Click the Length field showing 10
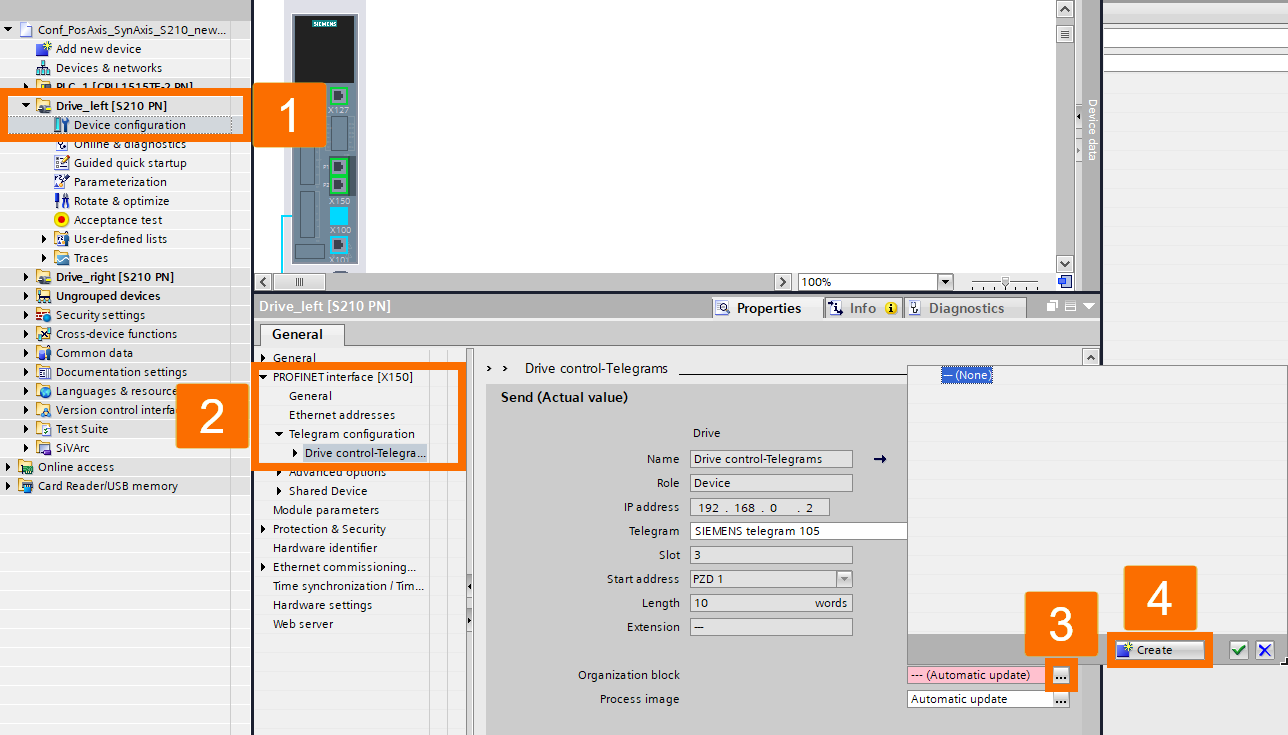This screenshot has height=735, width=1288. (x=771, y=603)
